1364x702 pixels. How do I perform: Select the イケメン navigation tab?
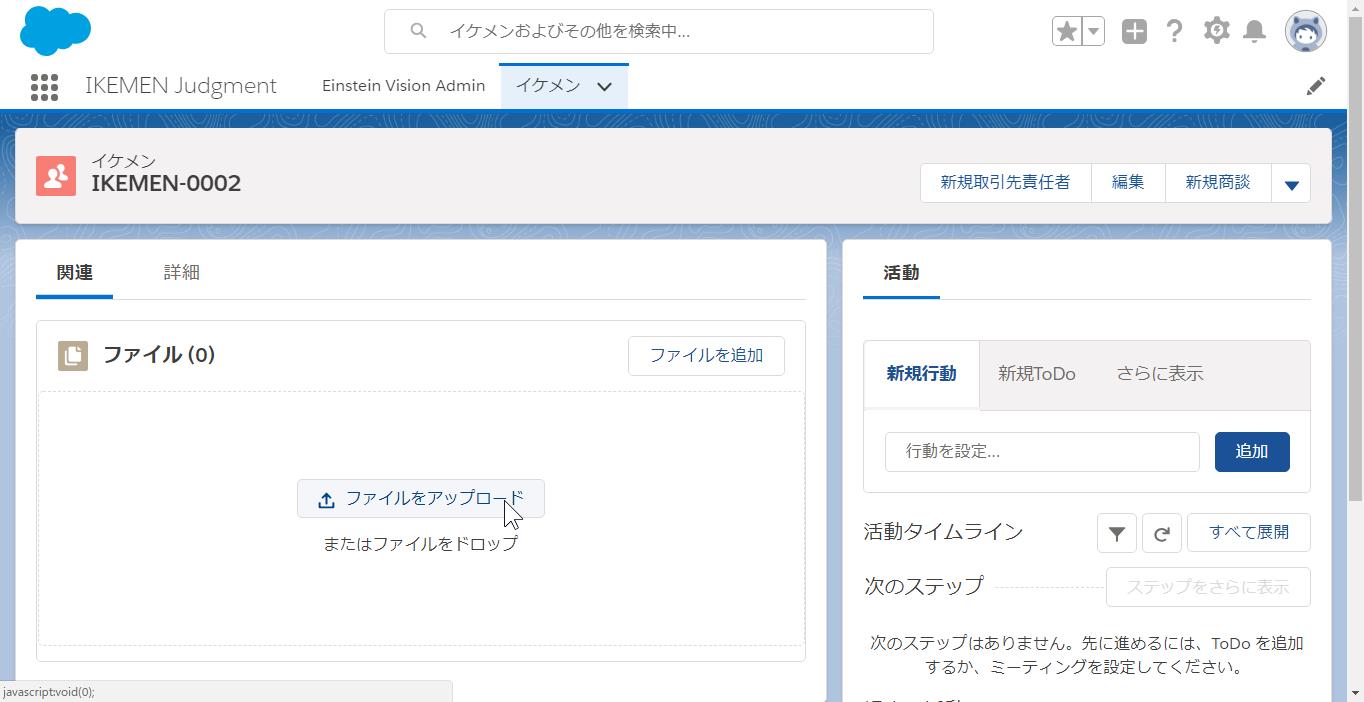coord(548,86)
